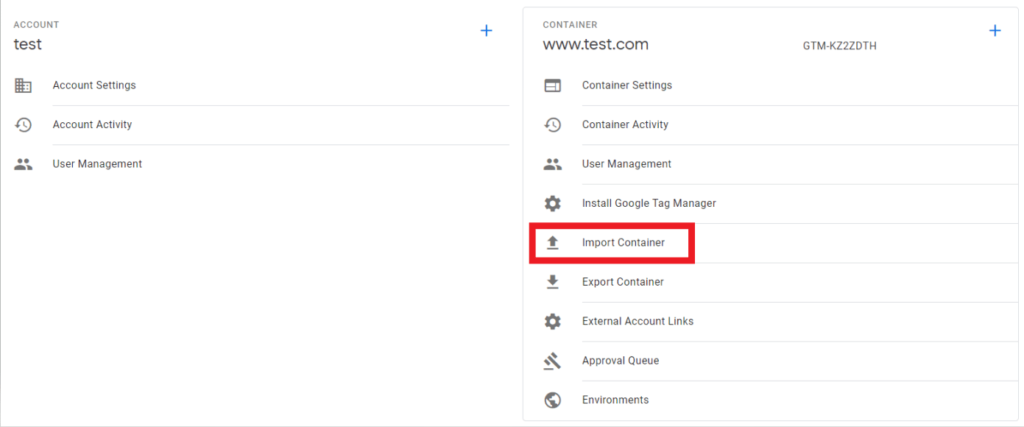Viewport: 1024px width, 427px height.
Task: Create a new container with plus button
Action: [994, 31]
